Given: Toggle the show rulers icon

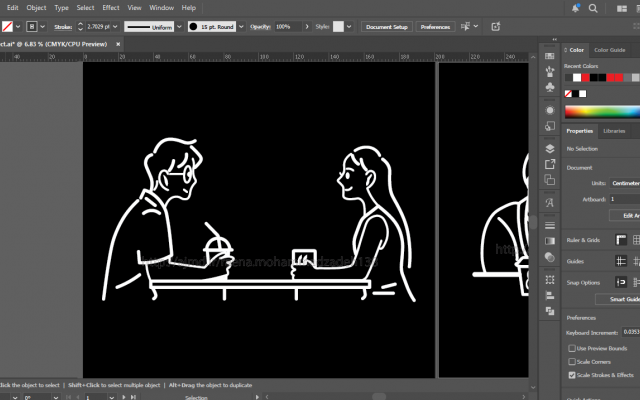Looking at the screenshot, I should point(621,240).
